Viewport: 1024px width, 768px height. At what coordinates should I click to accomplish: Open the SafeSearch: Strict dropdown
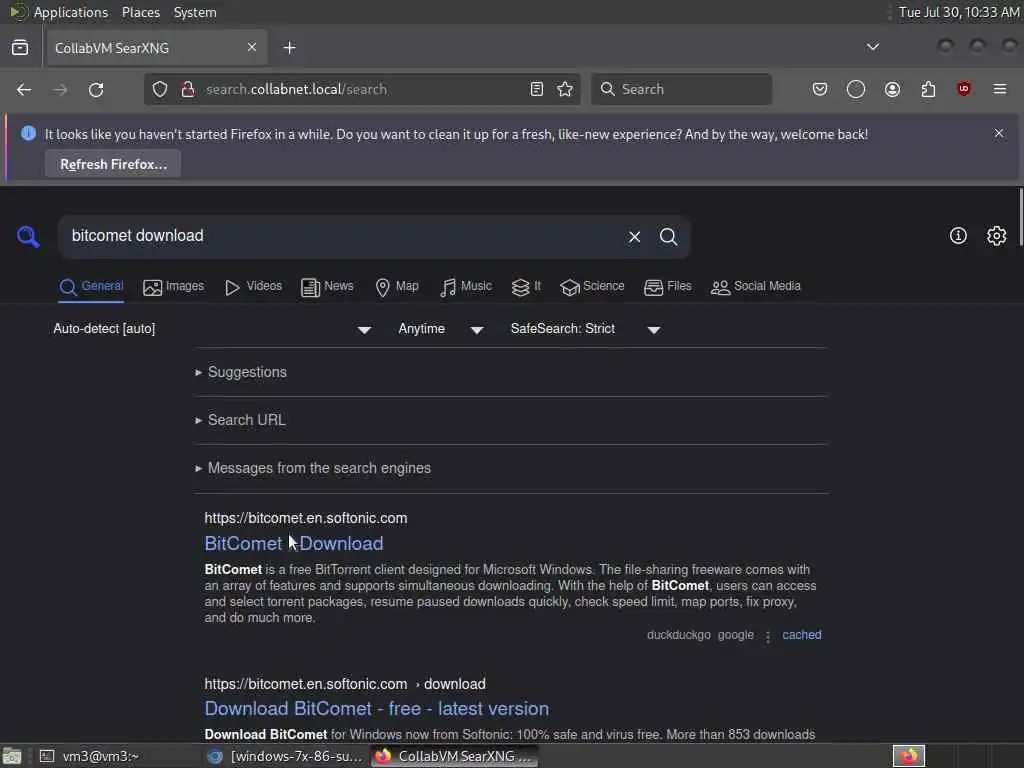pos(585,329)
